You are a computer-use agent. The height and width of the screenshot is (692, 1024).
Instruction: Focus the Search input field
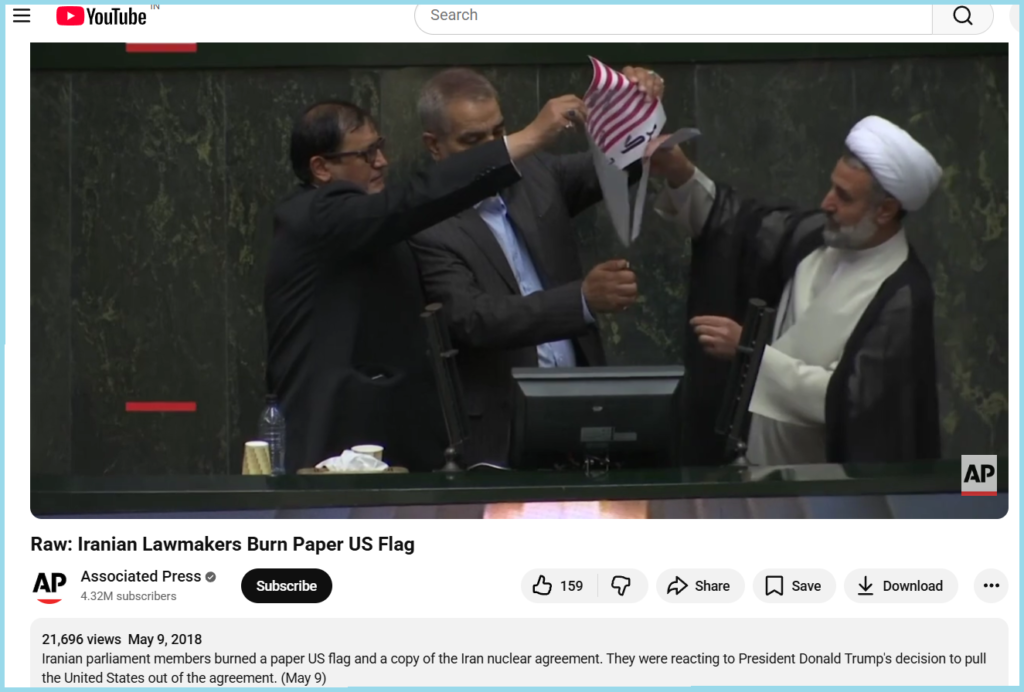coord(673,16)
